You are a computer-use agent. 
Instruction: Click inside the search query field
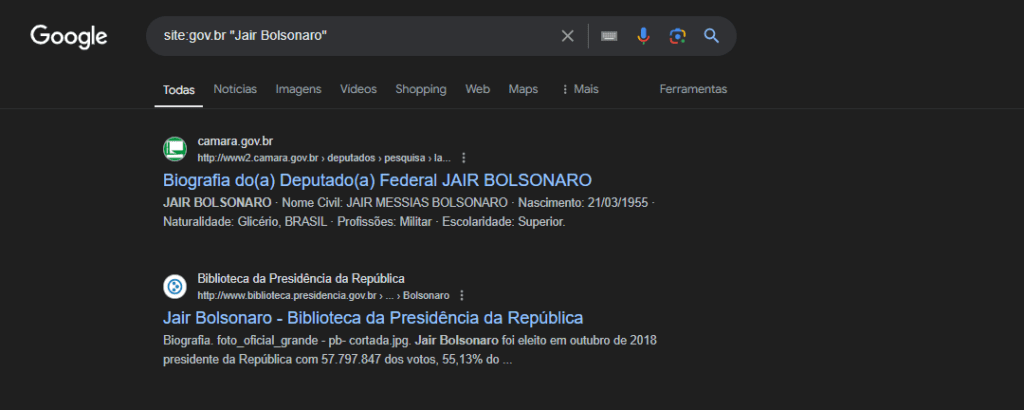pos(350,36)
